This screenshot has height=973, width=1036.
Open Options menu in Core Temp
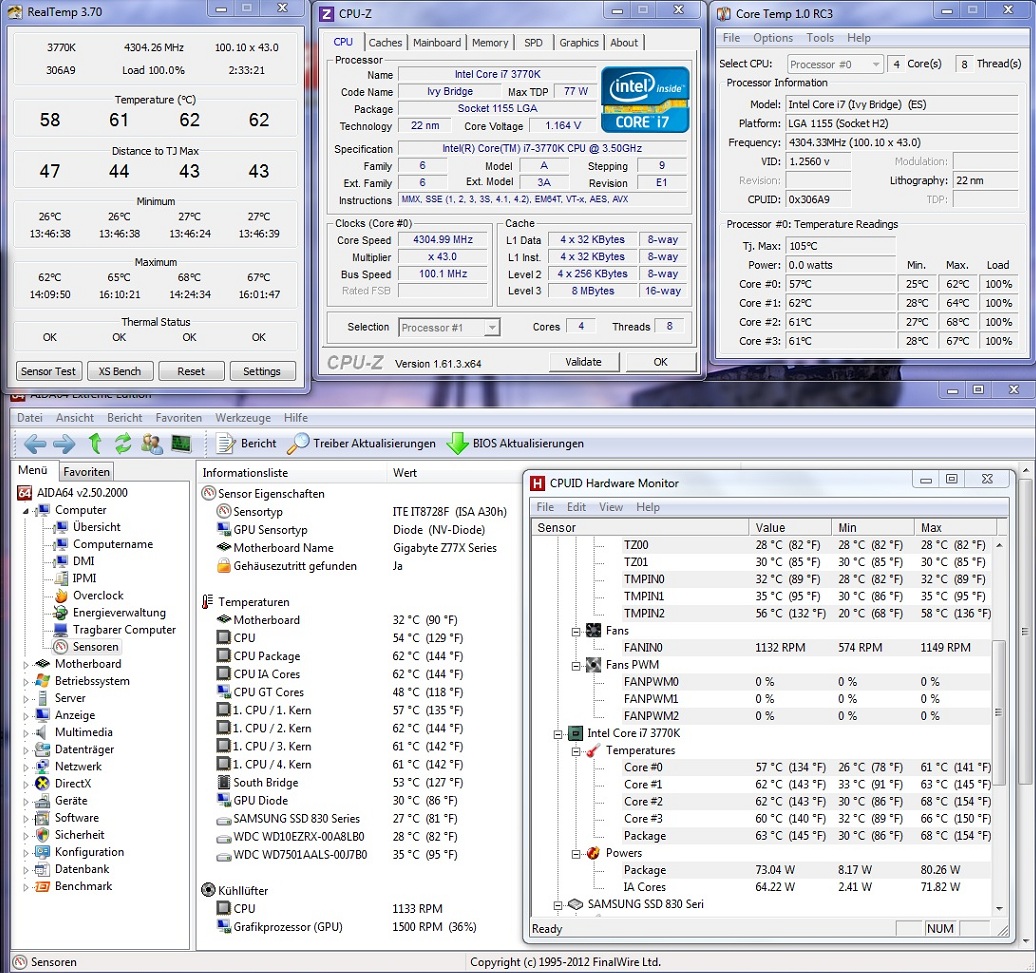point(772,38)
